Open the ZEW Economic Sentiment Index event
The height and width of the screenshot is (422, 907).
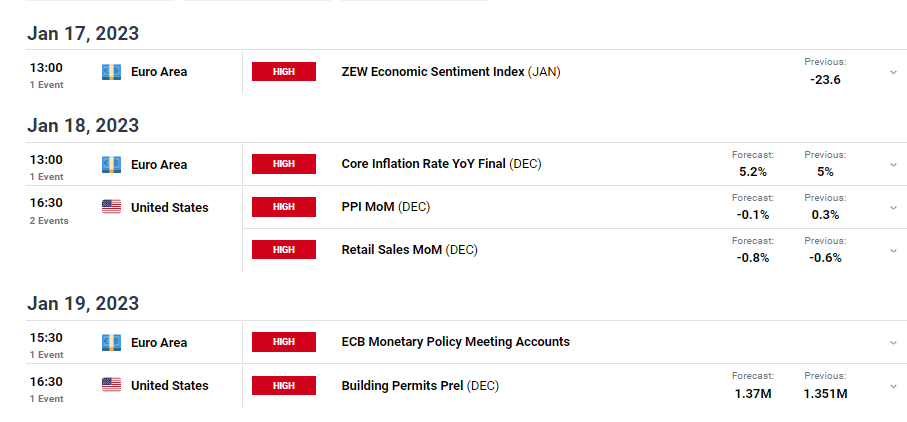tap(451, 72)
